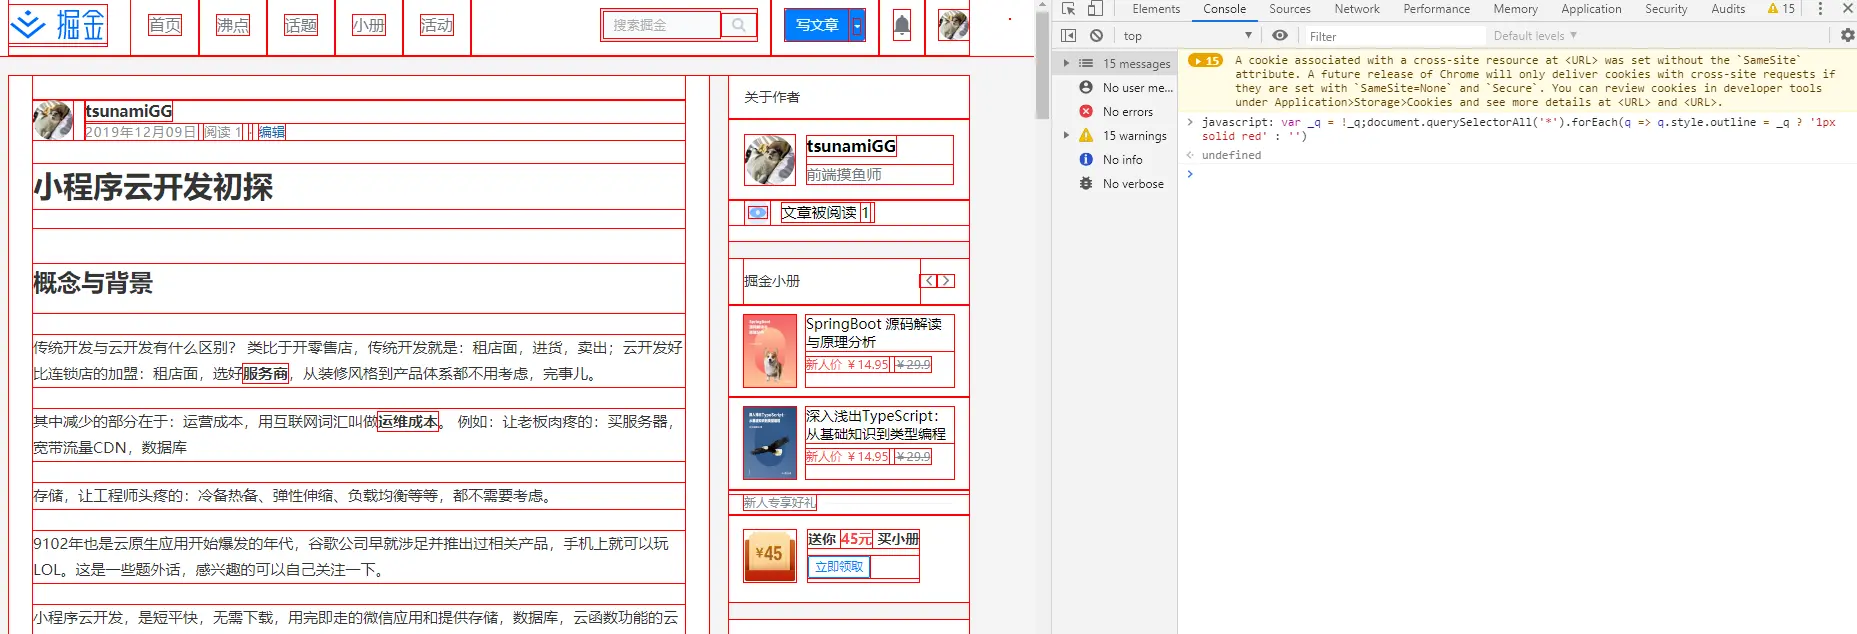
Task: Click the 小程序云开发初探 article title
Action: (x=153, y=188)
